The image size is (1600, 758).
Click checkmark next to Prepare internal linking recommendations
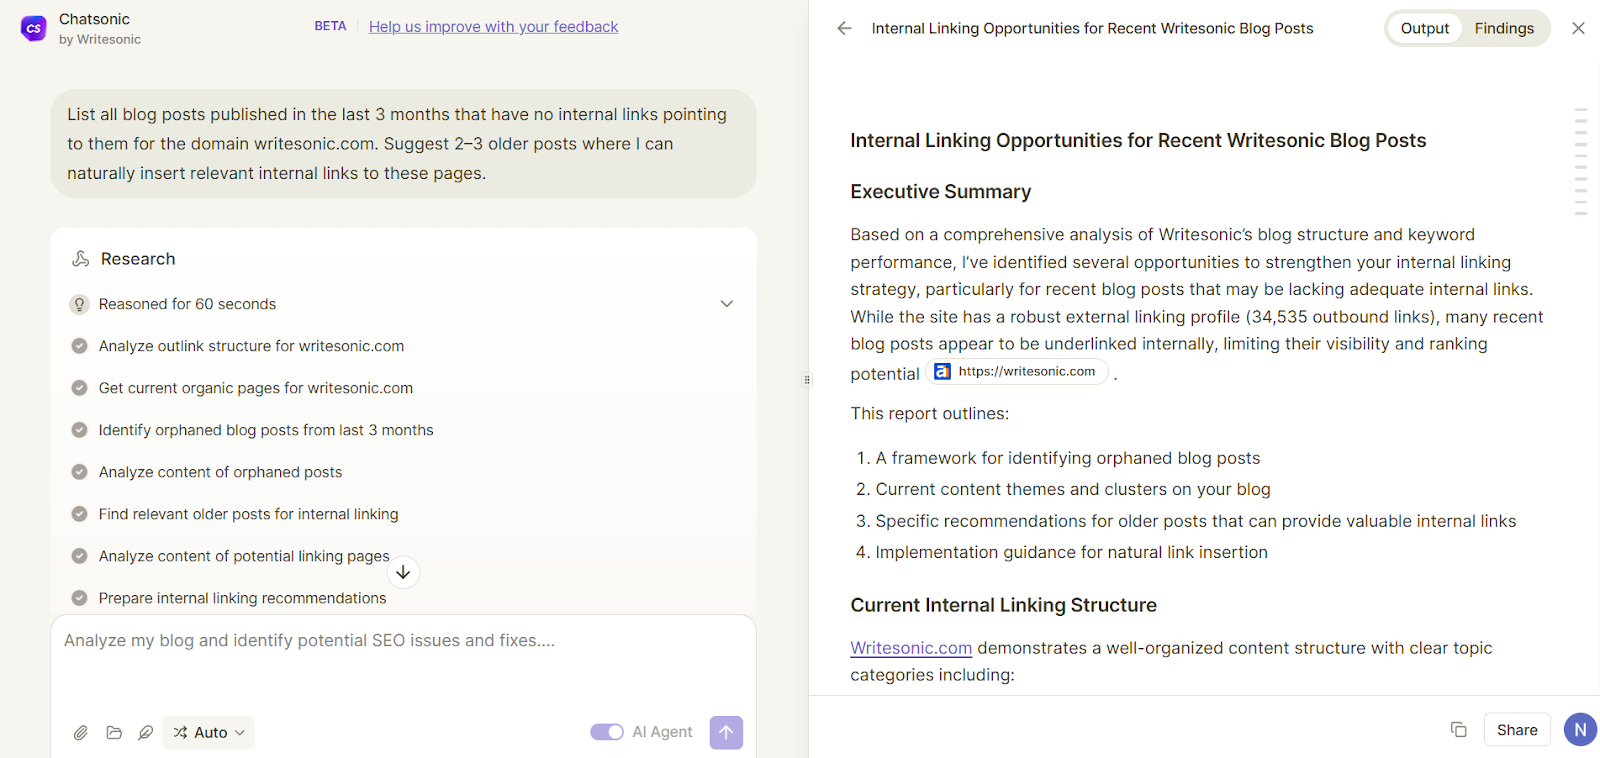(79, 598)
